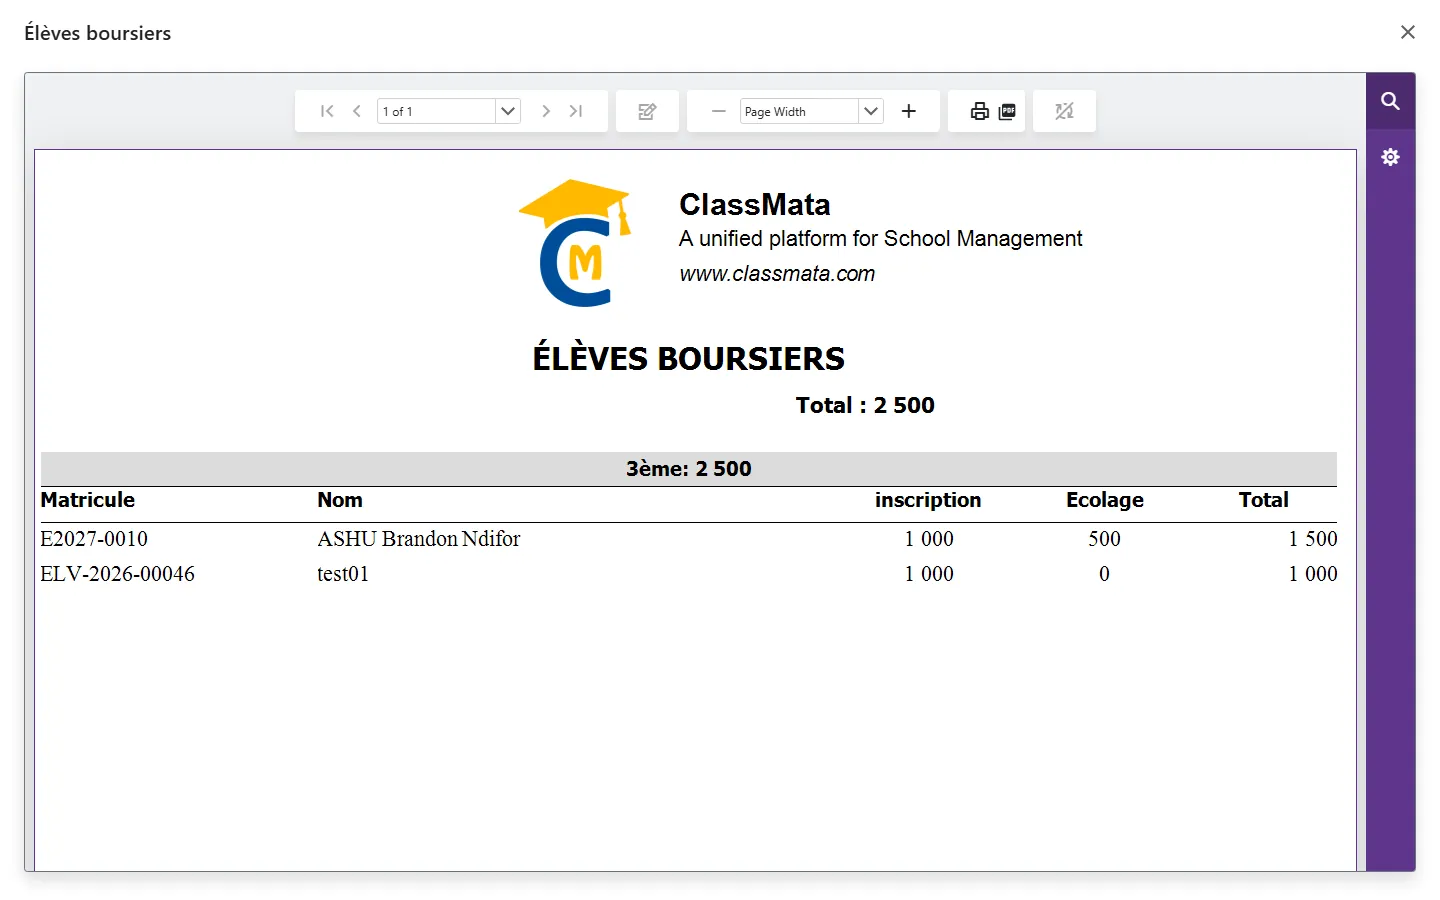Click the highlight editing fields icon
1440x900 pixels.
[x=1064, y=111]
